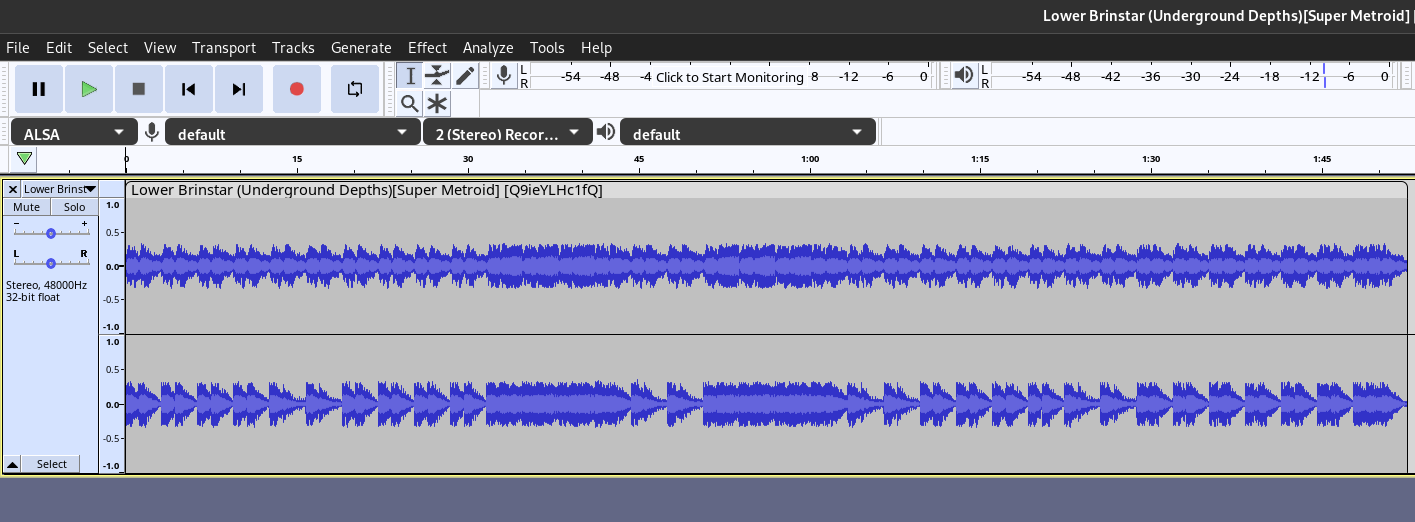Screen dimensions: 1415x522
Task: Click the 1:30 mark on the timeline ruler
Action: [1151, 160]
